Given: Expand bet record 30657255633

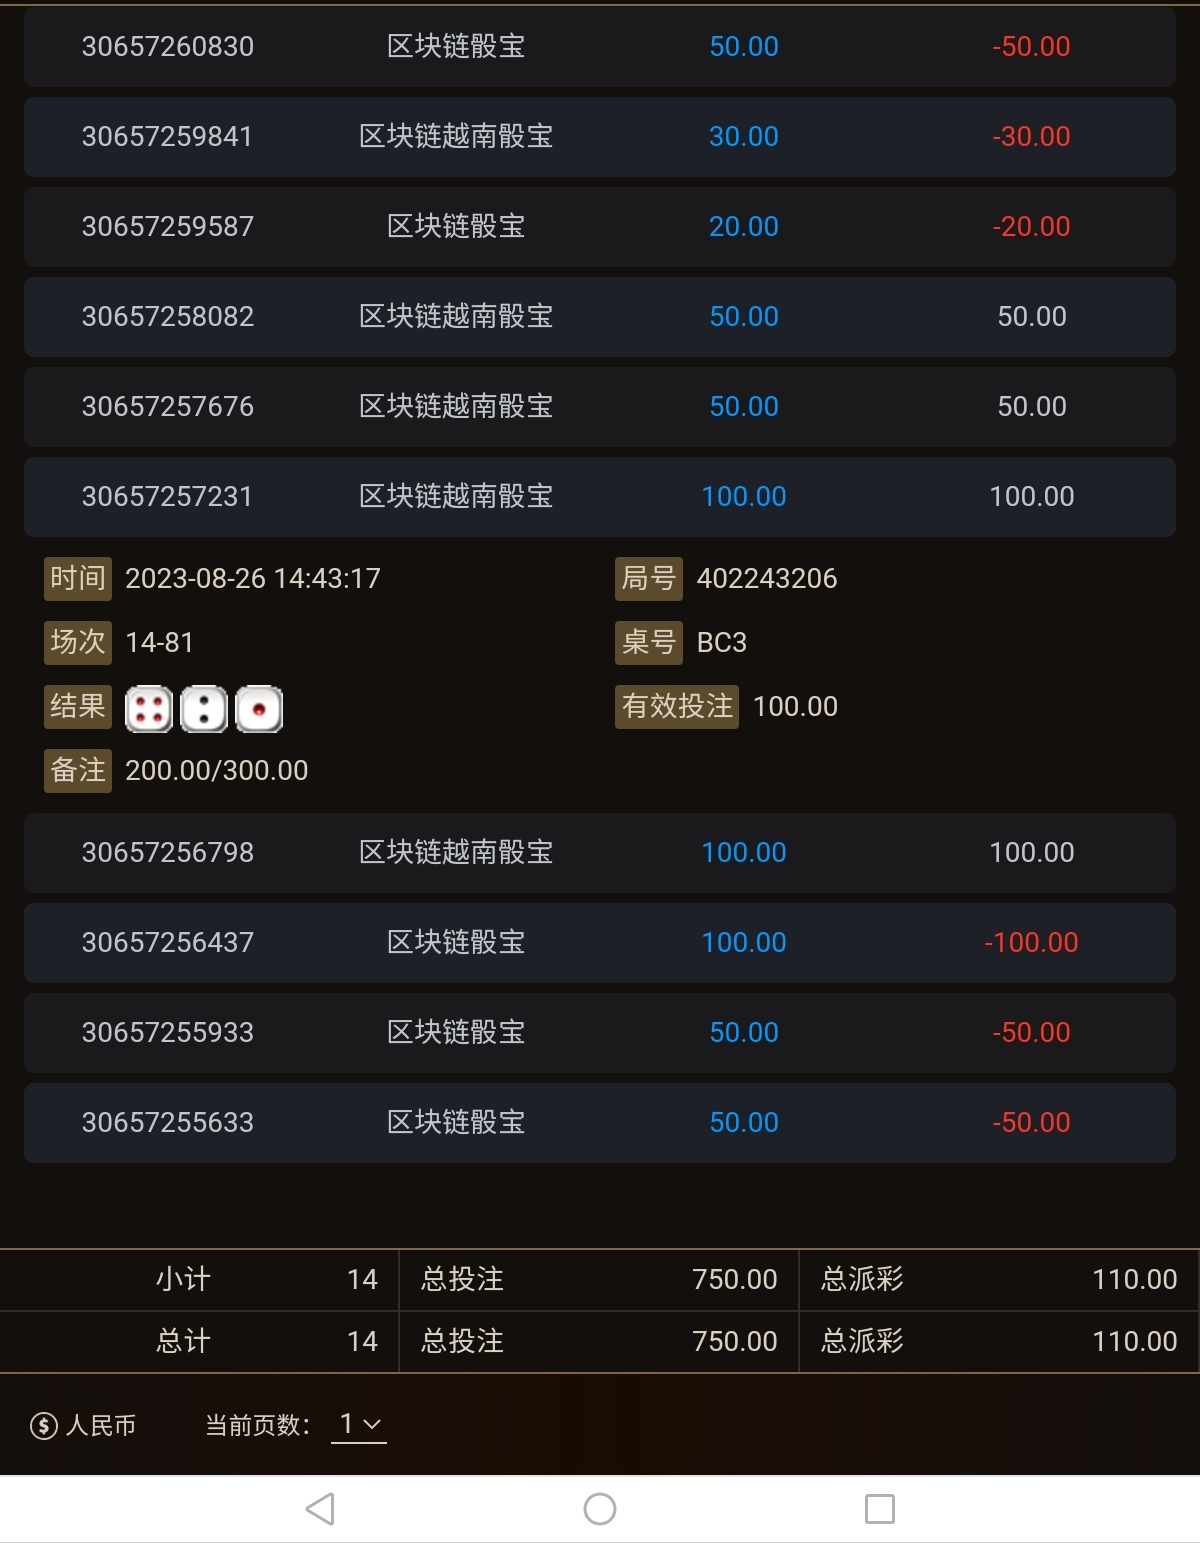Looking at the screenshot, I should pos(600,1123).
